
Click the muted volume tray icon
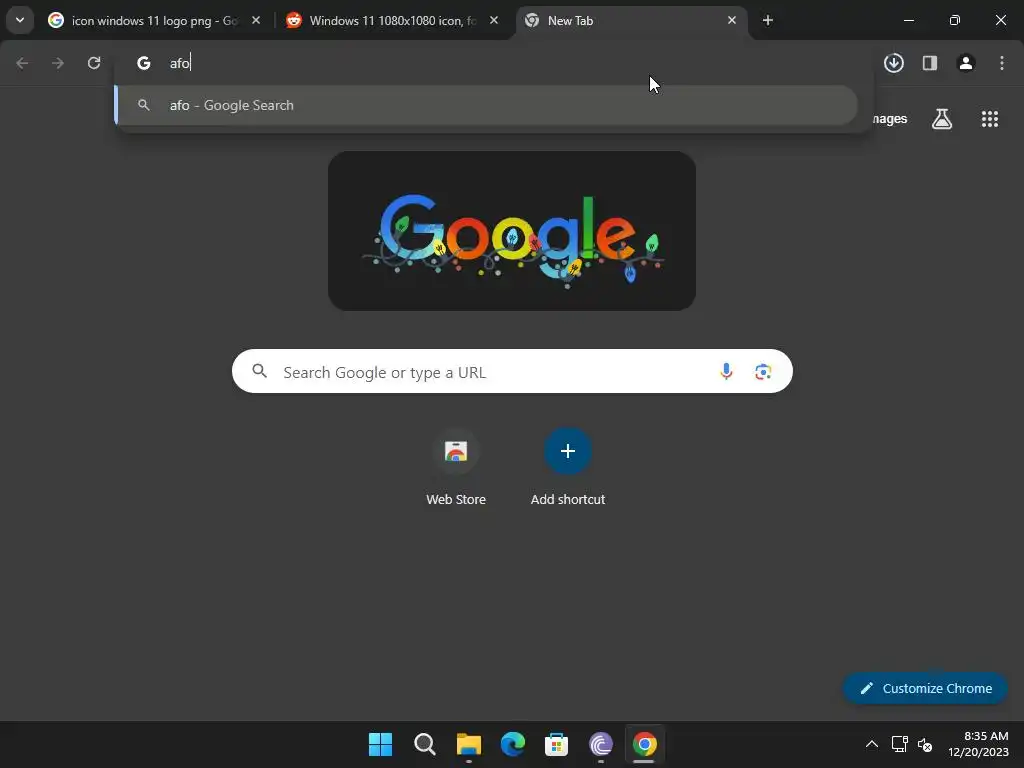click(925, 744)
